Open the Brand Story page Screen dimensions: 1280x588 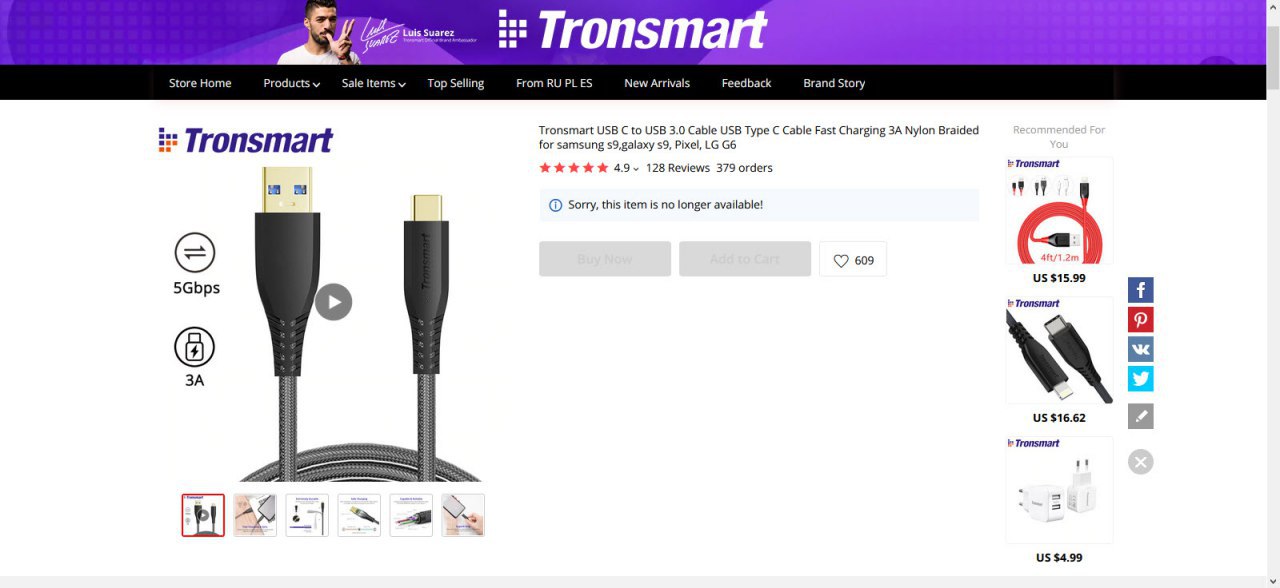click(834, 83)
